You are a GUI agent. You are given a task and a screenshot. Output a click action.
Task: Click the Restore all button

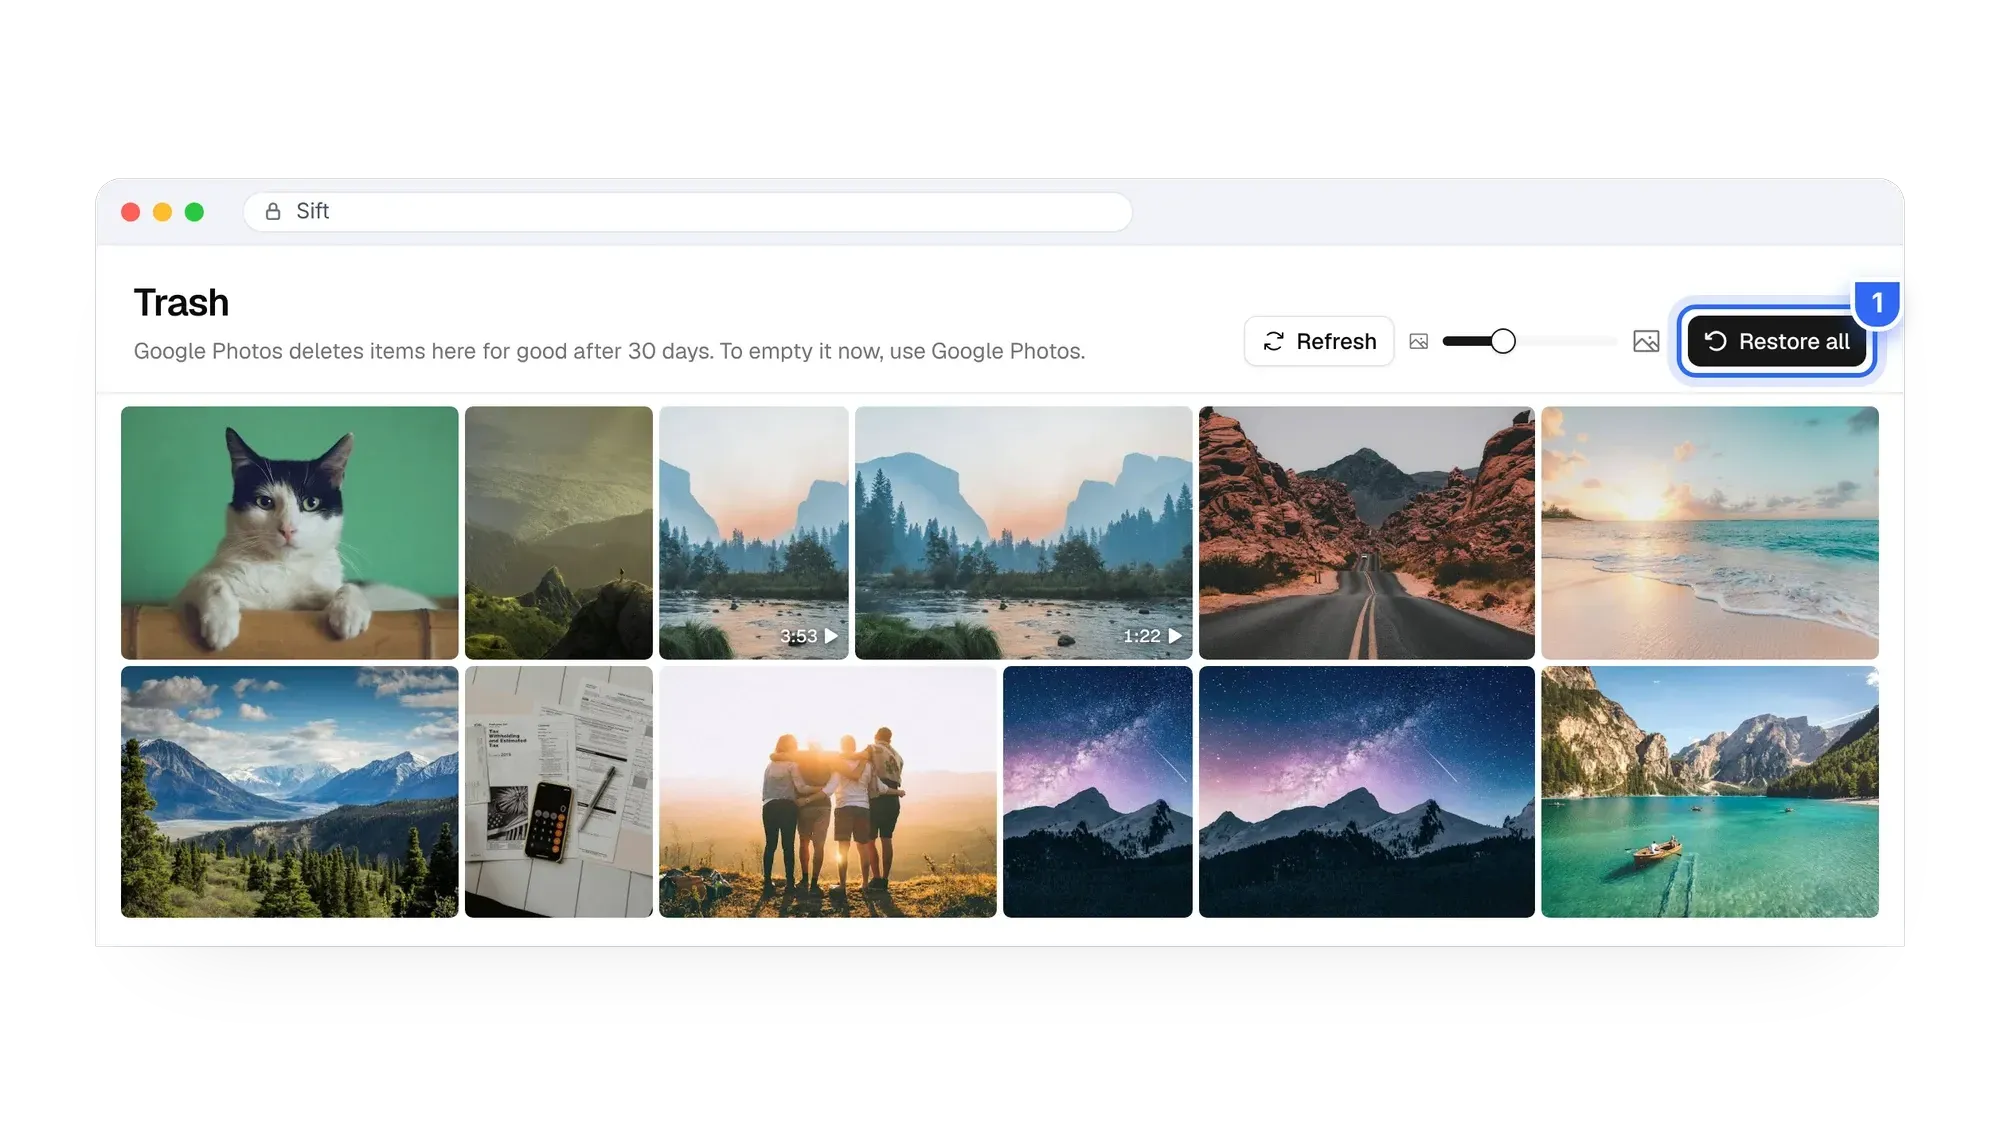(1776, 341)
